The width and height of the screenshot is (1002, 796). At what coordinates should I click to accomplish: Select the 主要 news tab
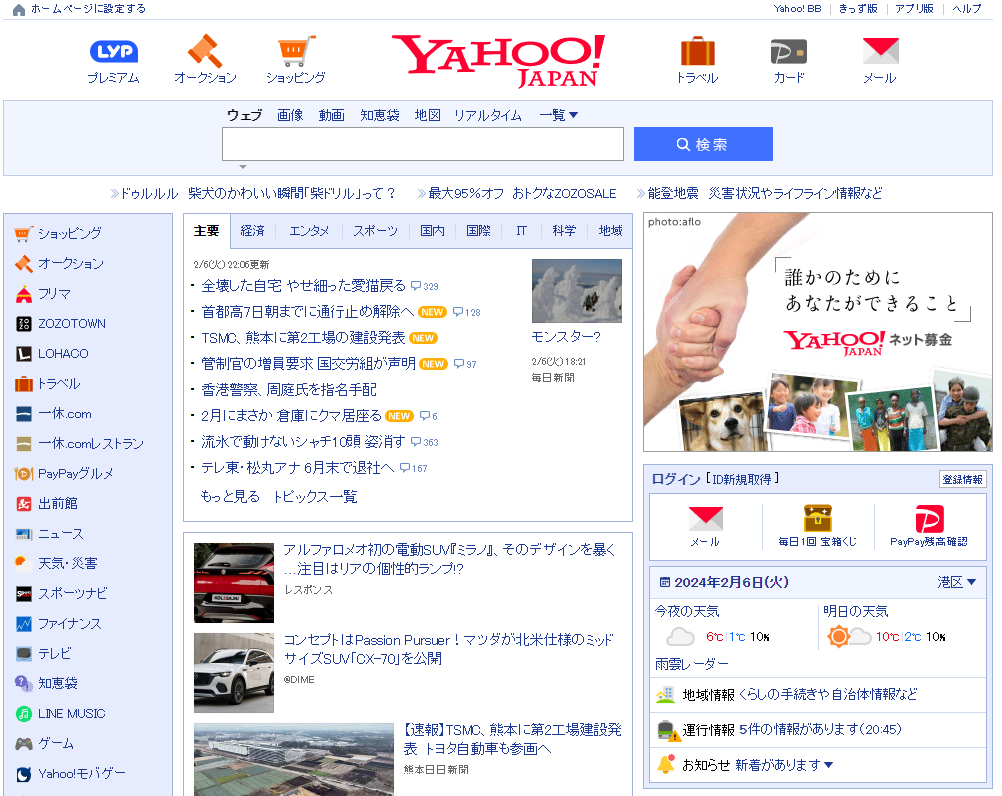(206, 231)
